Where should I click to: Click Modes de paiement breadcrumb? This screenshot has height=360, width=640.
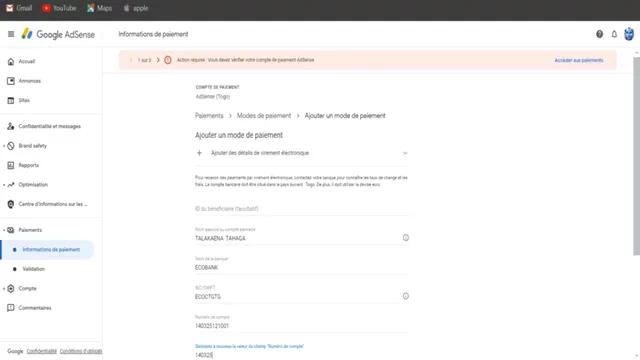tap(264, 116)
